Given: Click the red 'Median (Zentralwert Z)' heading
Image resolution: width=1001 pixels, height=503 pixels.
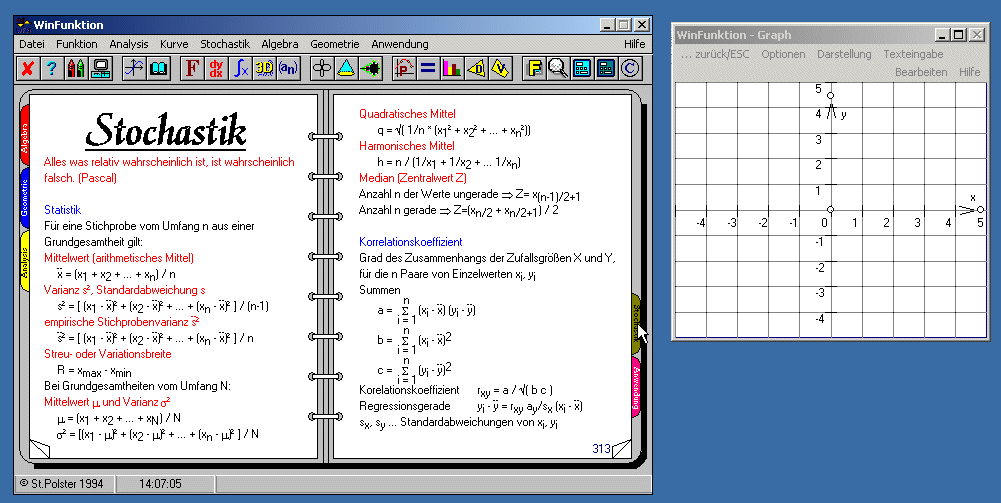Looking at the screenshot, I should (413, 178).
